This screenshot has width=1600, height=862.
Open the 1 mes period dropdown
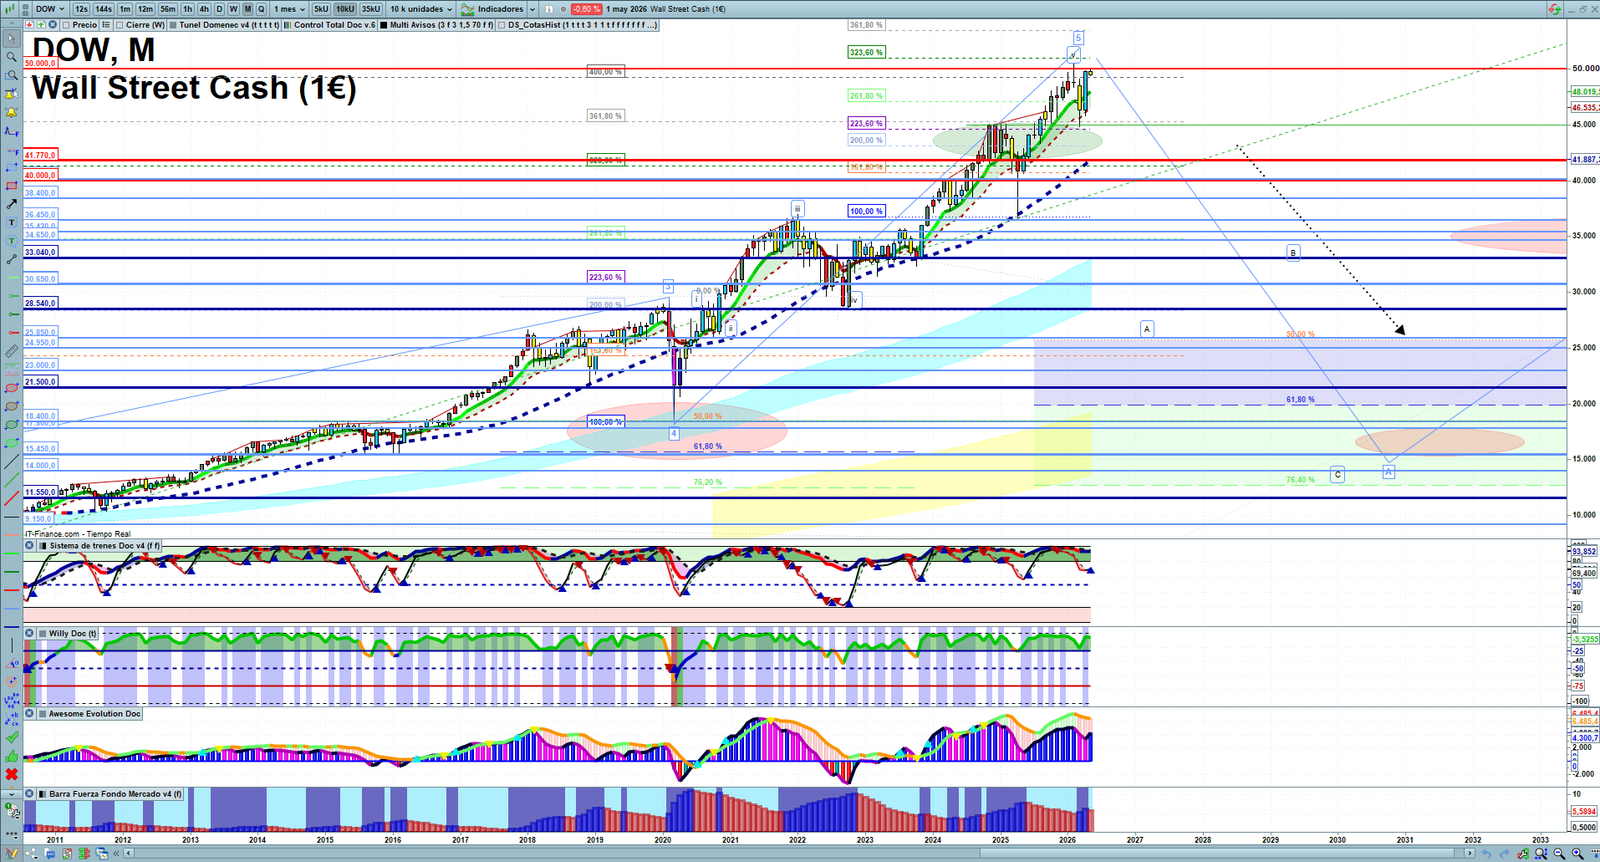(289, 9)
